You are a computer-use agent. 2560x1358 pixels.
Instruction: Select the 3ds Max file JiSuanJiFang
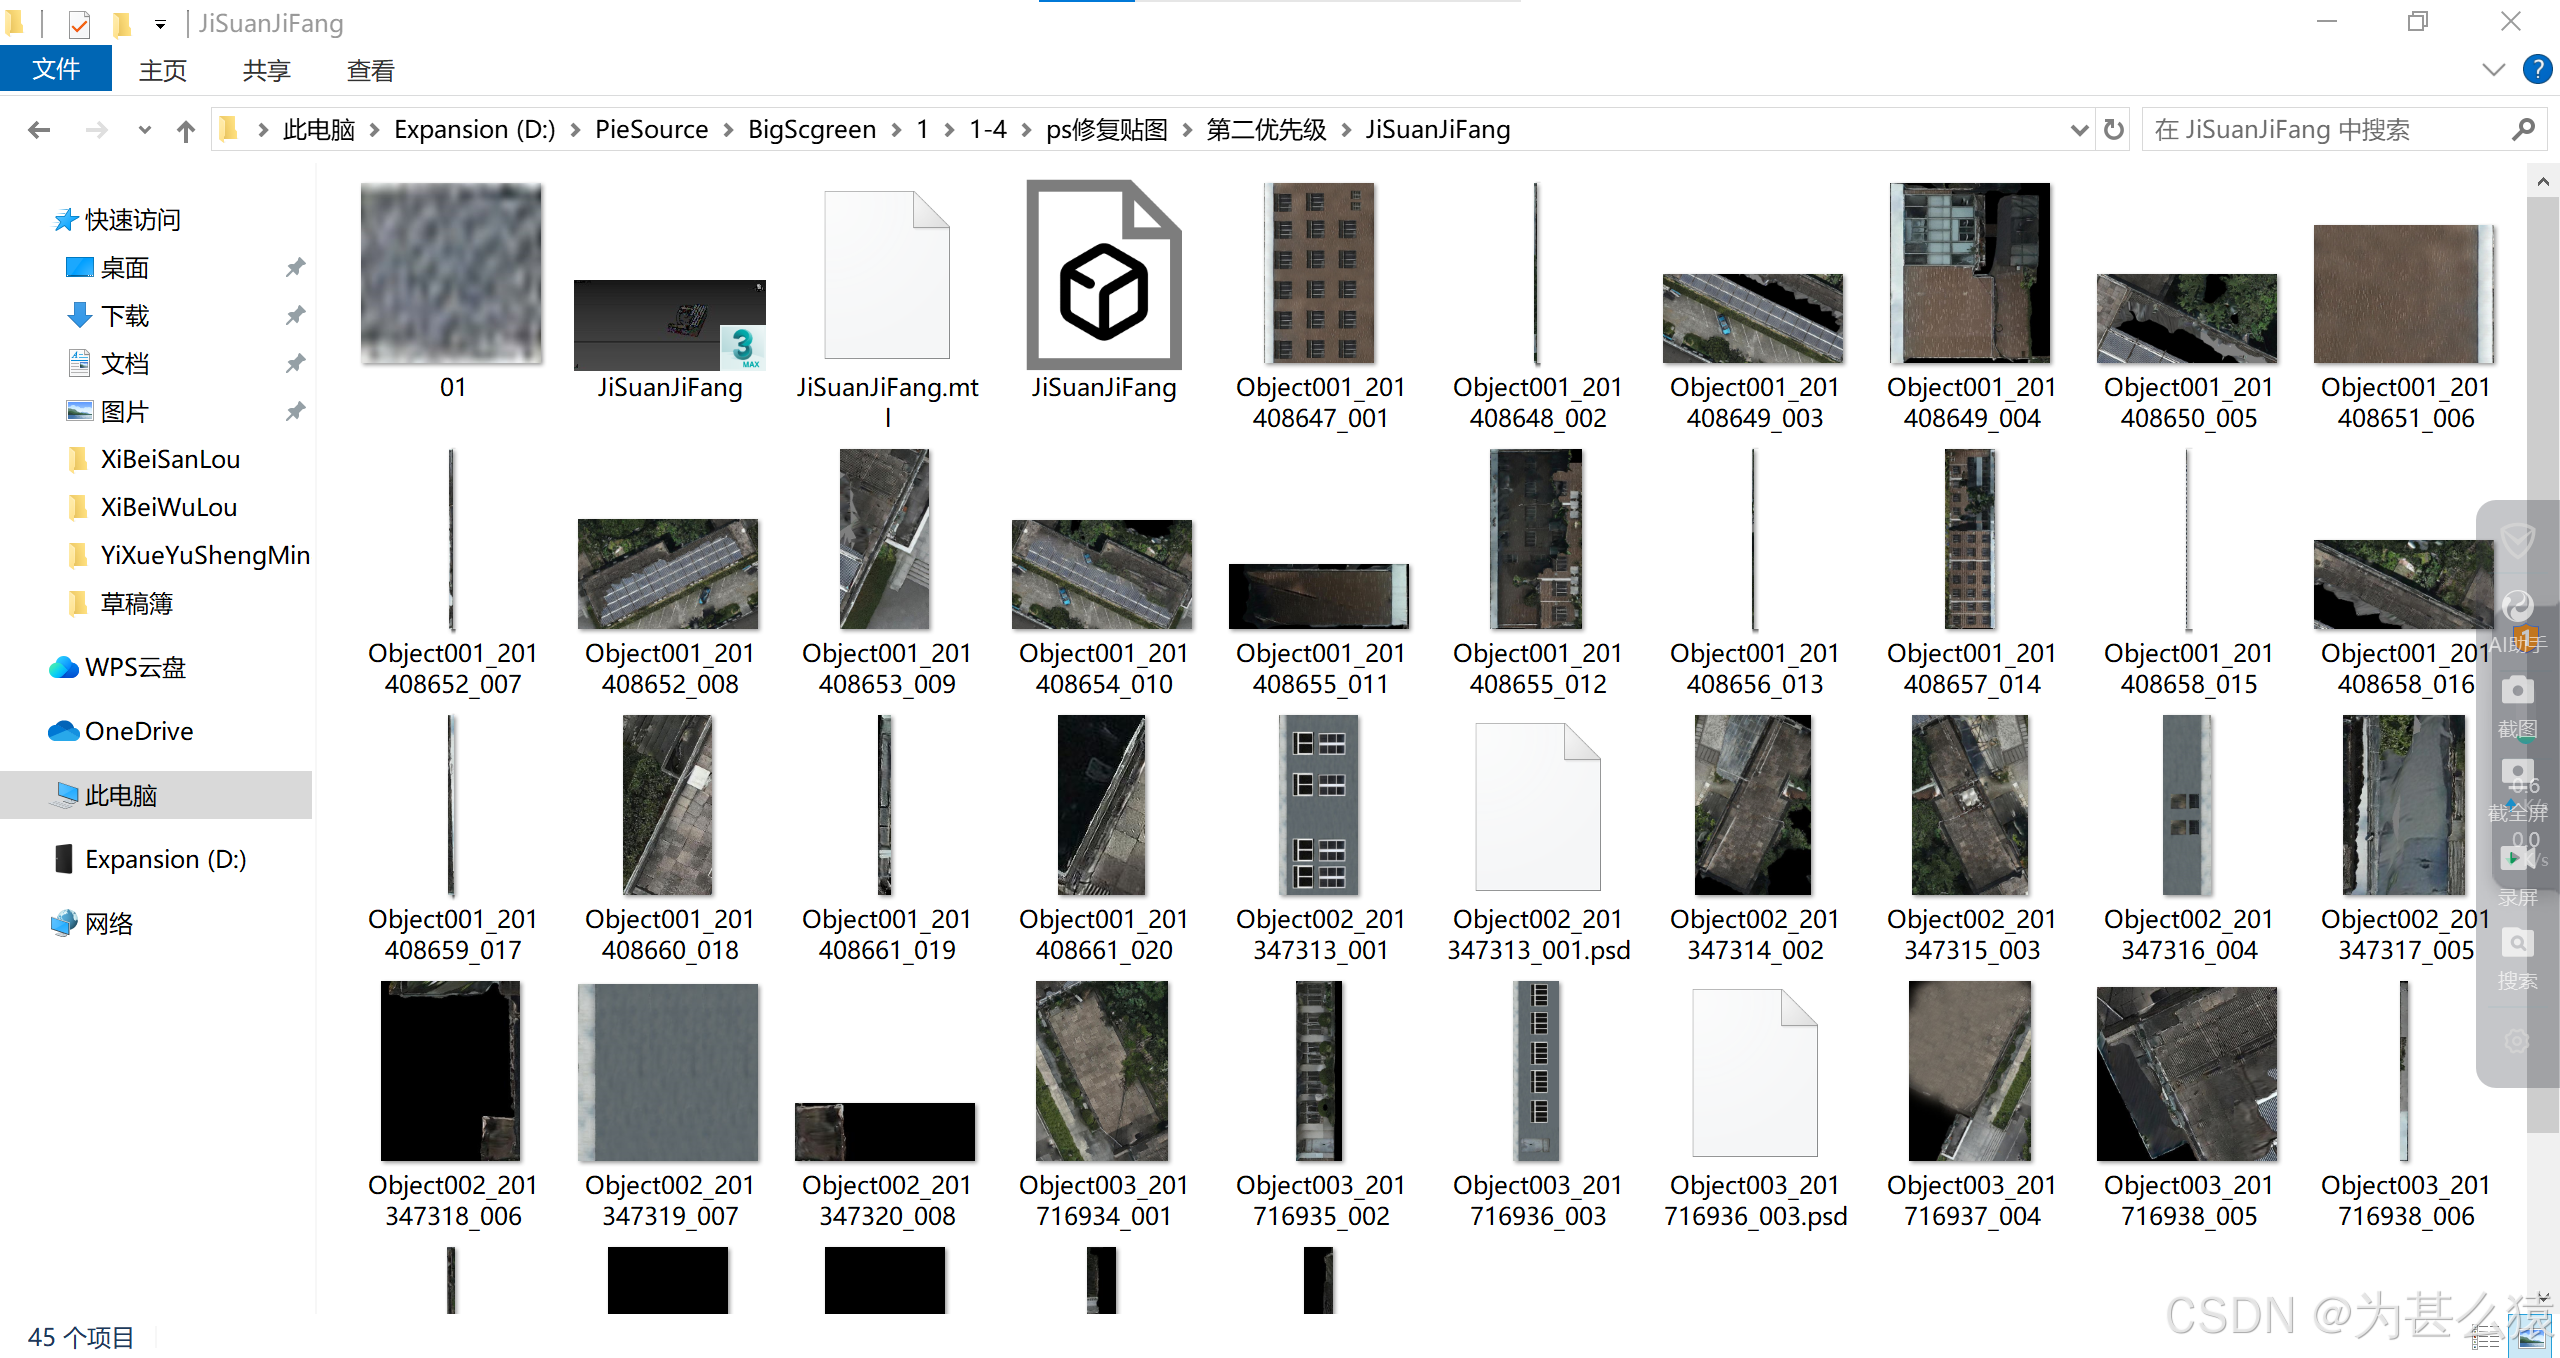[669, 340]
